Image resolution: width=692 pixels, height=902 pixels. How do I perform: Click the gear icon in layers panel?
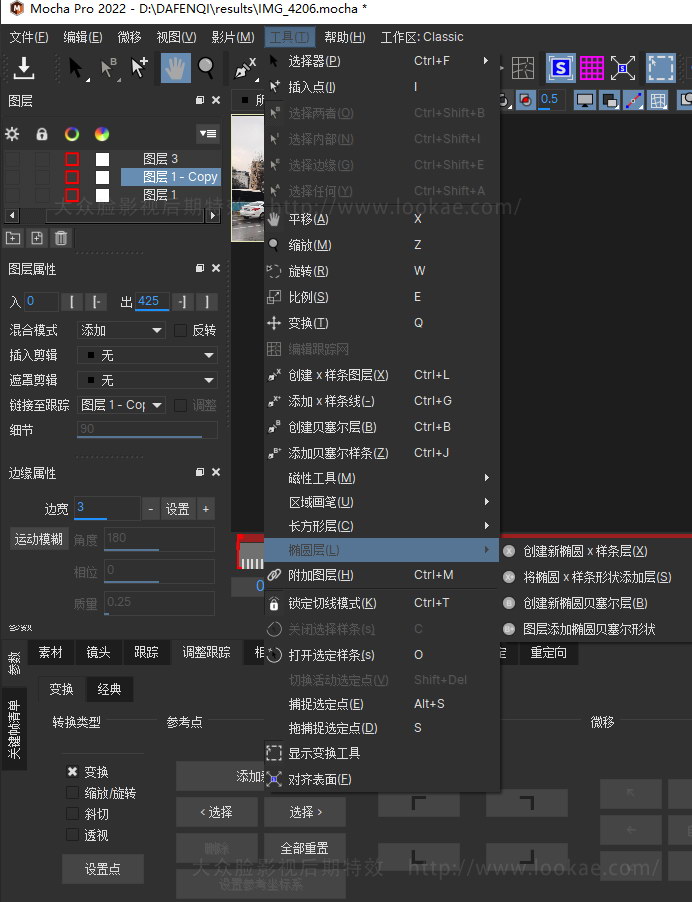point(13,134)
